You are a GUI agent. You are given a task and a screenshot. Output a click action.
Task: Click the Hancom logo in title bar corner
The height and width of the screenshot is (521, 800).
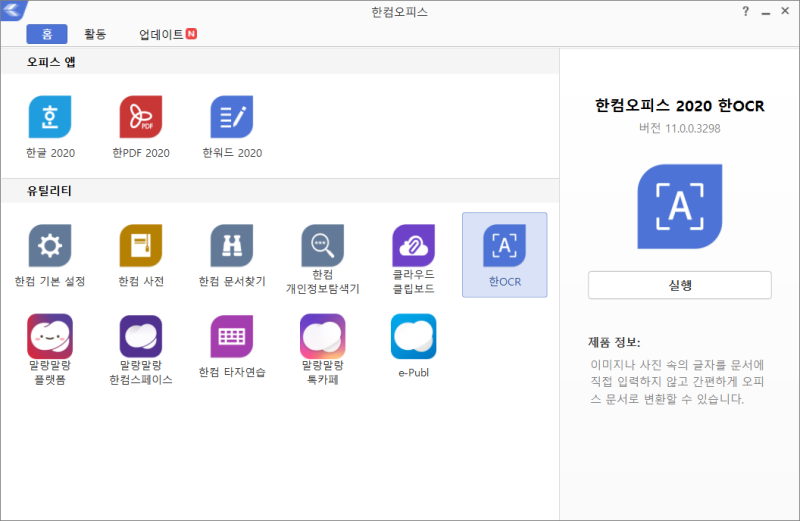[x=12, y=10]
